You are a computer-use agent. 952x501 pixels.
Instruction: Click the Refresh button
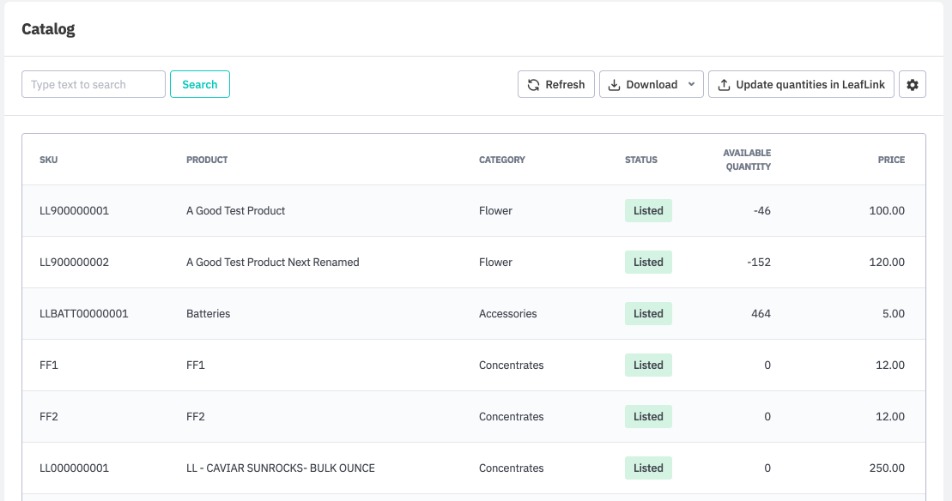(556, 85)
